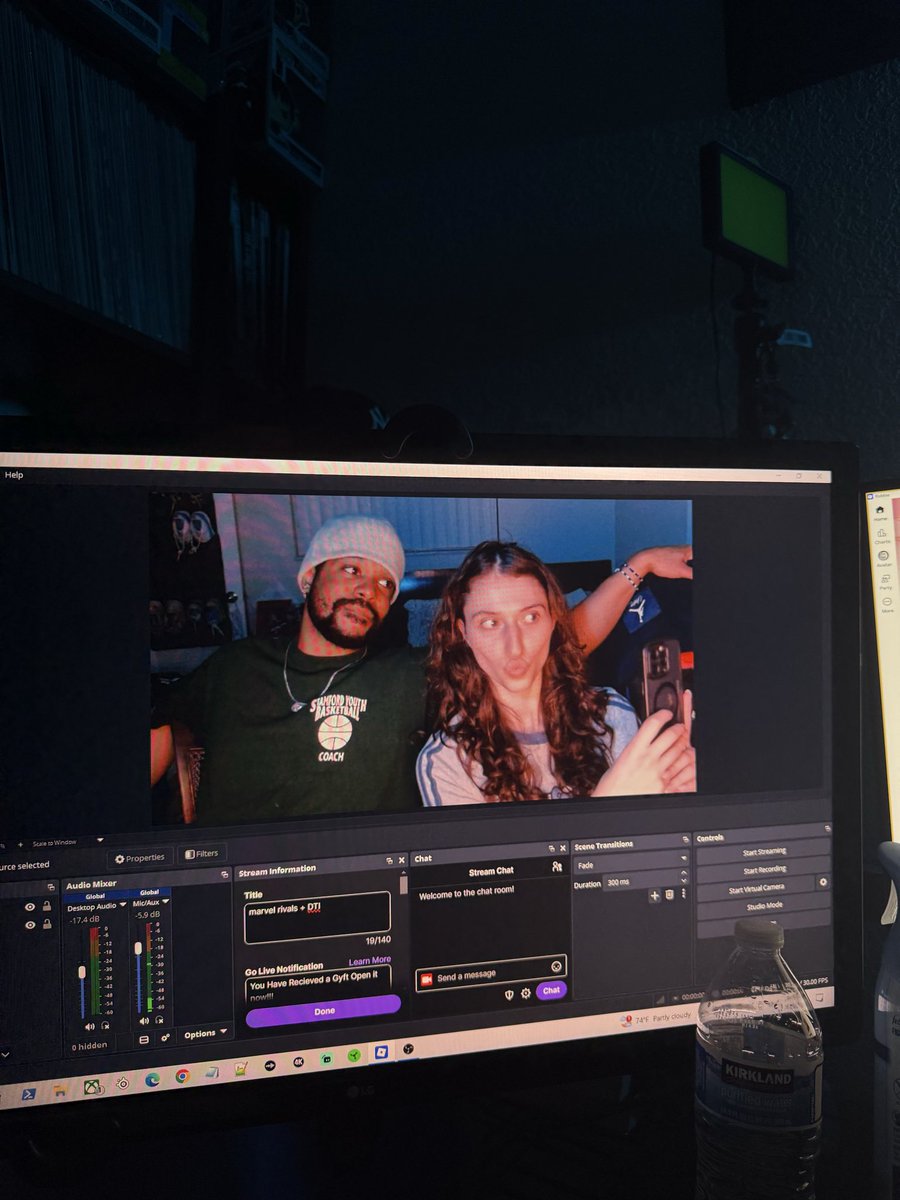
Task: Open Scale to Window preview dropdown
Action: tap(66, 842)
